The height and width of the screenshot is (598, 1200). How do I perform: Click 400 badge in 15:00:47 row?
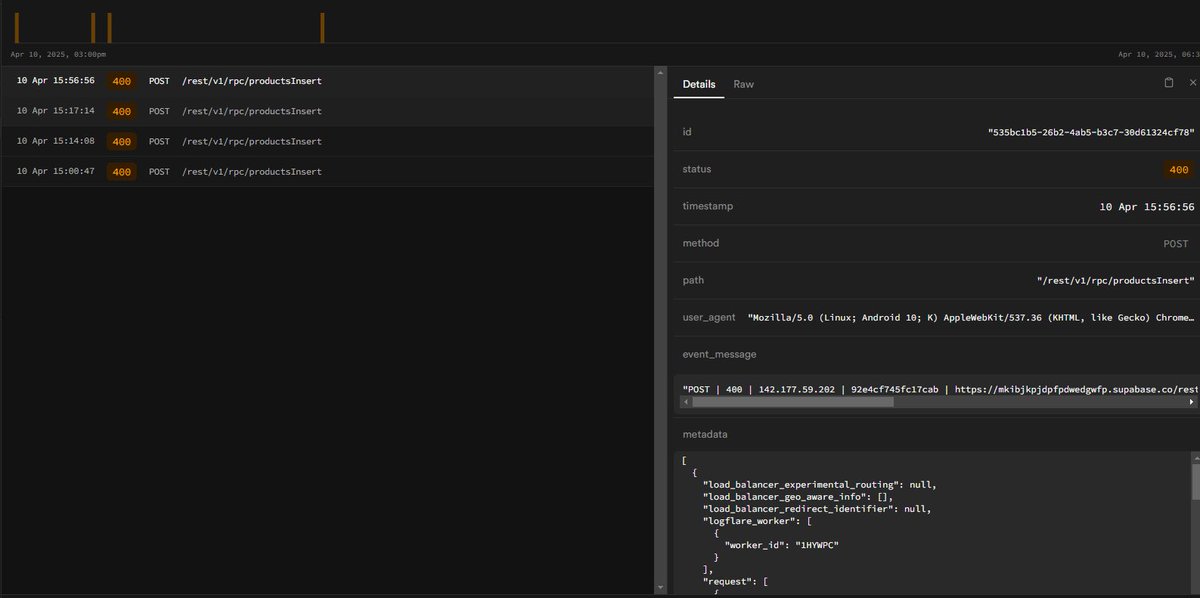tap(122, 172)
